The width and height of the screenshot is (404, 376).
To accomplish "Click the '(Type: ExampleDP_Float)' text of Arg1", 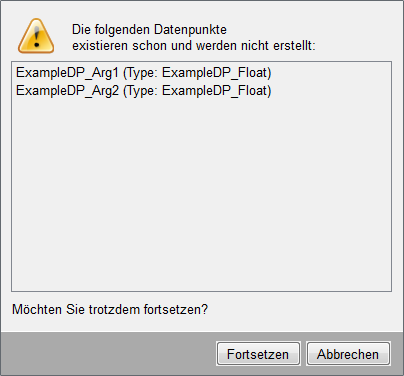I will 197,73.
